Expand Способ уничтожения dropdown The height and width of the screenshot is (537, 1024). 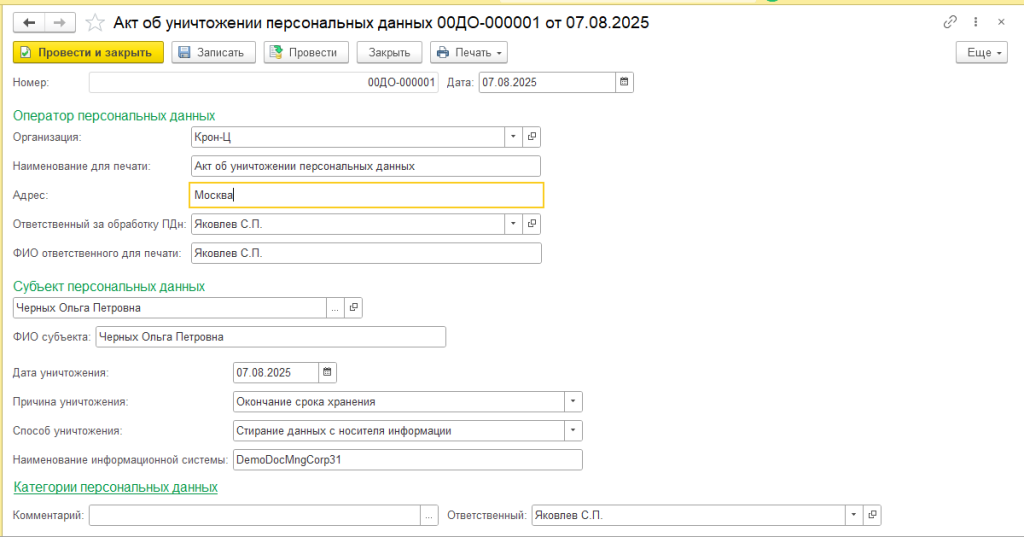click(x=573, y=431)
